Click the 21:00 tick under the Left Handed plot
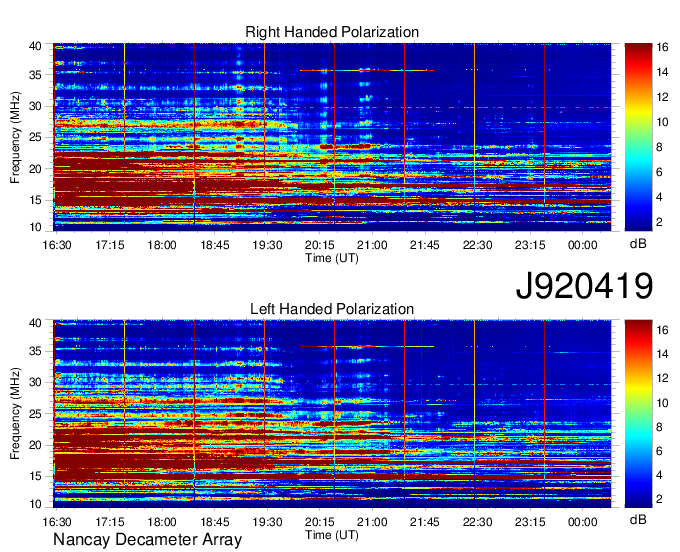The image size is (680, 552). 372,522
